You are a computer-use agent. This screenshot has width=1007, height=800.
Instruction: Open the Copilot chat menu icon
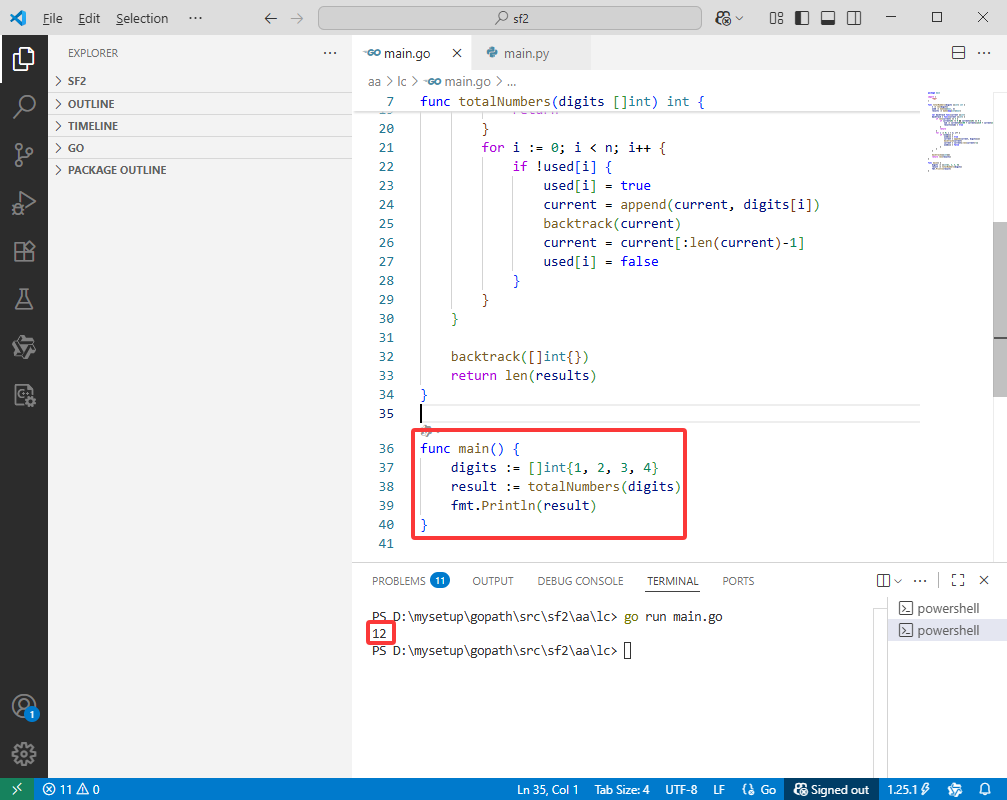(x=723, y=18)
